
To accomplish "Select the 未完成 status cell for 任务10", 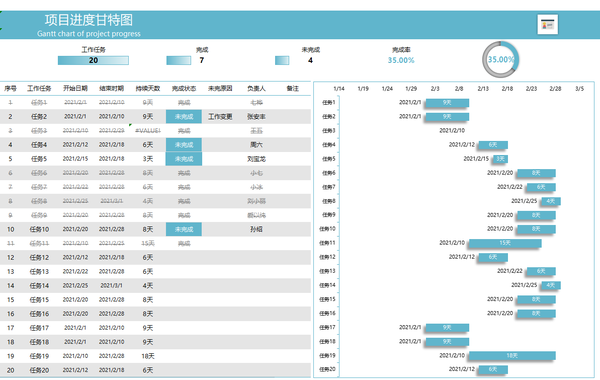I will pyautogui.click(x=184, y=229).
